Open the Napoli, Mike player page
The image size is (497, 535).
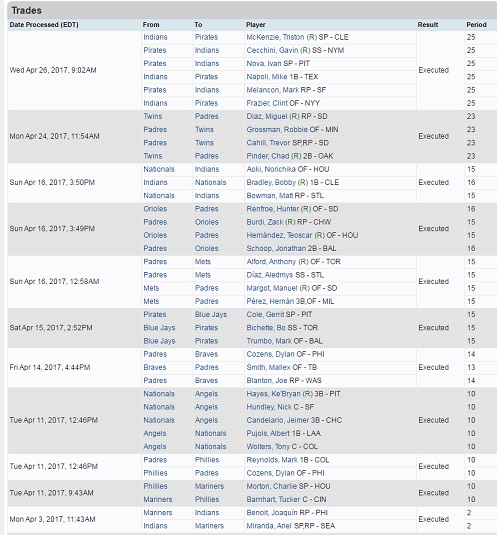267,77
